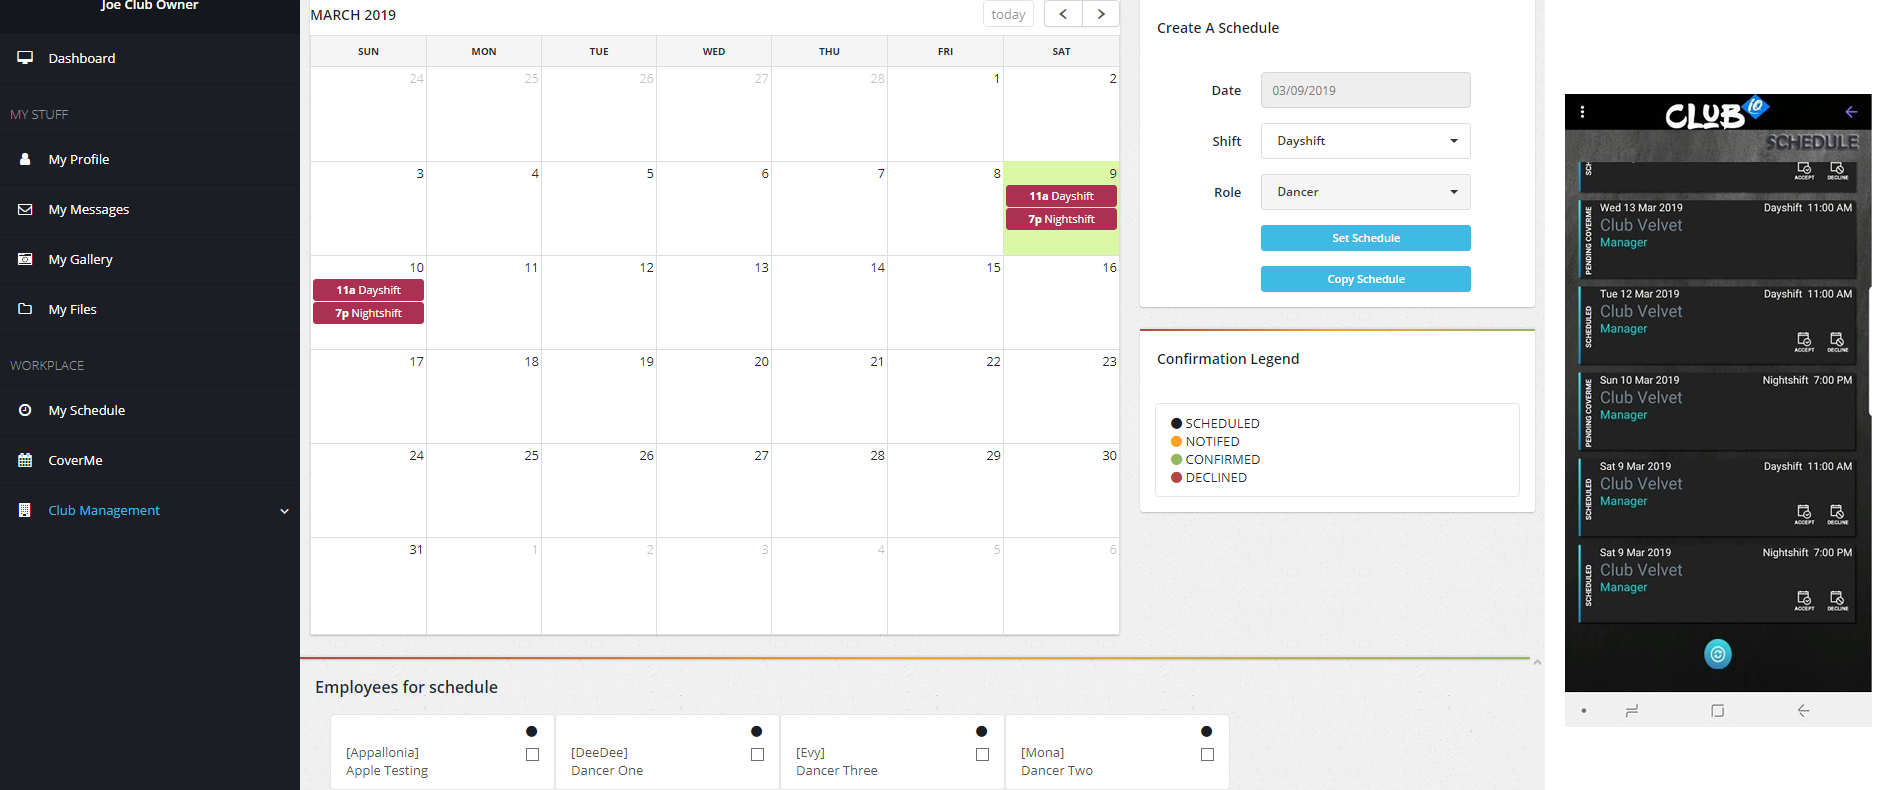Accept the Tue 12 Mar Dayshift
Viewport: 1890px width, 790px height.
(1804, 341)
